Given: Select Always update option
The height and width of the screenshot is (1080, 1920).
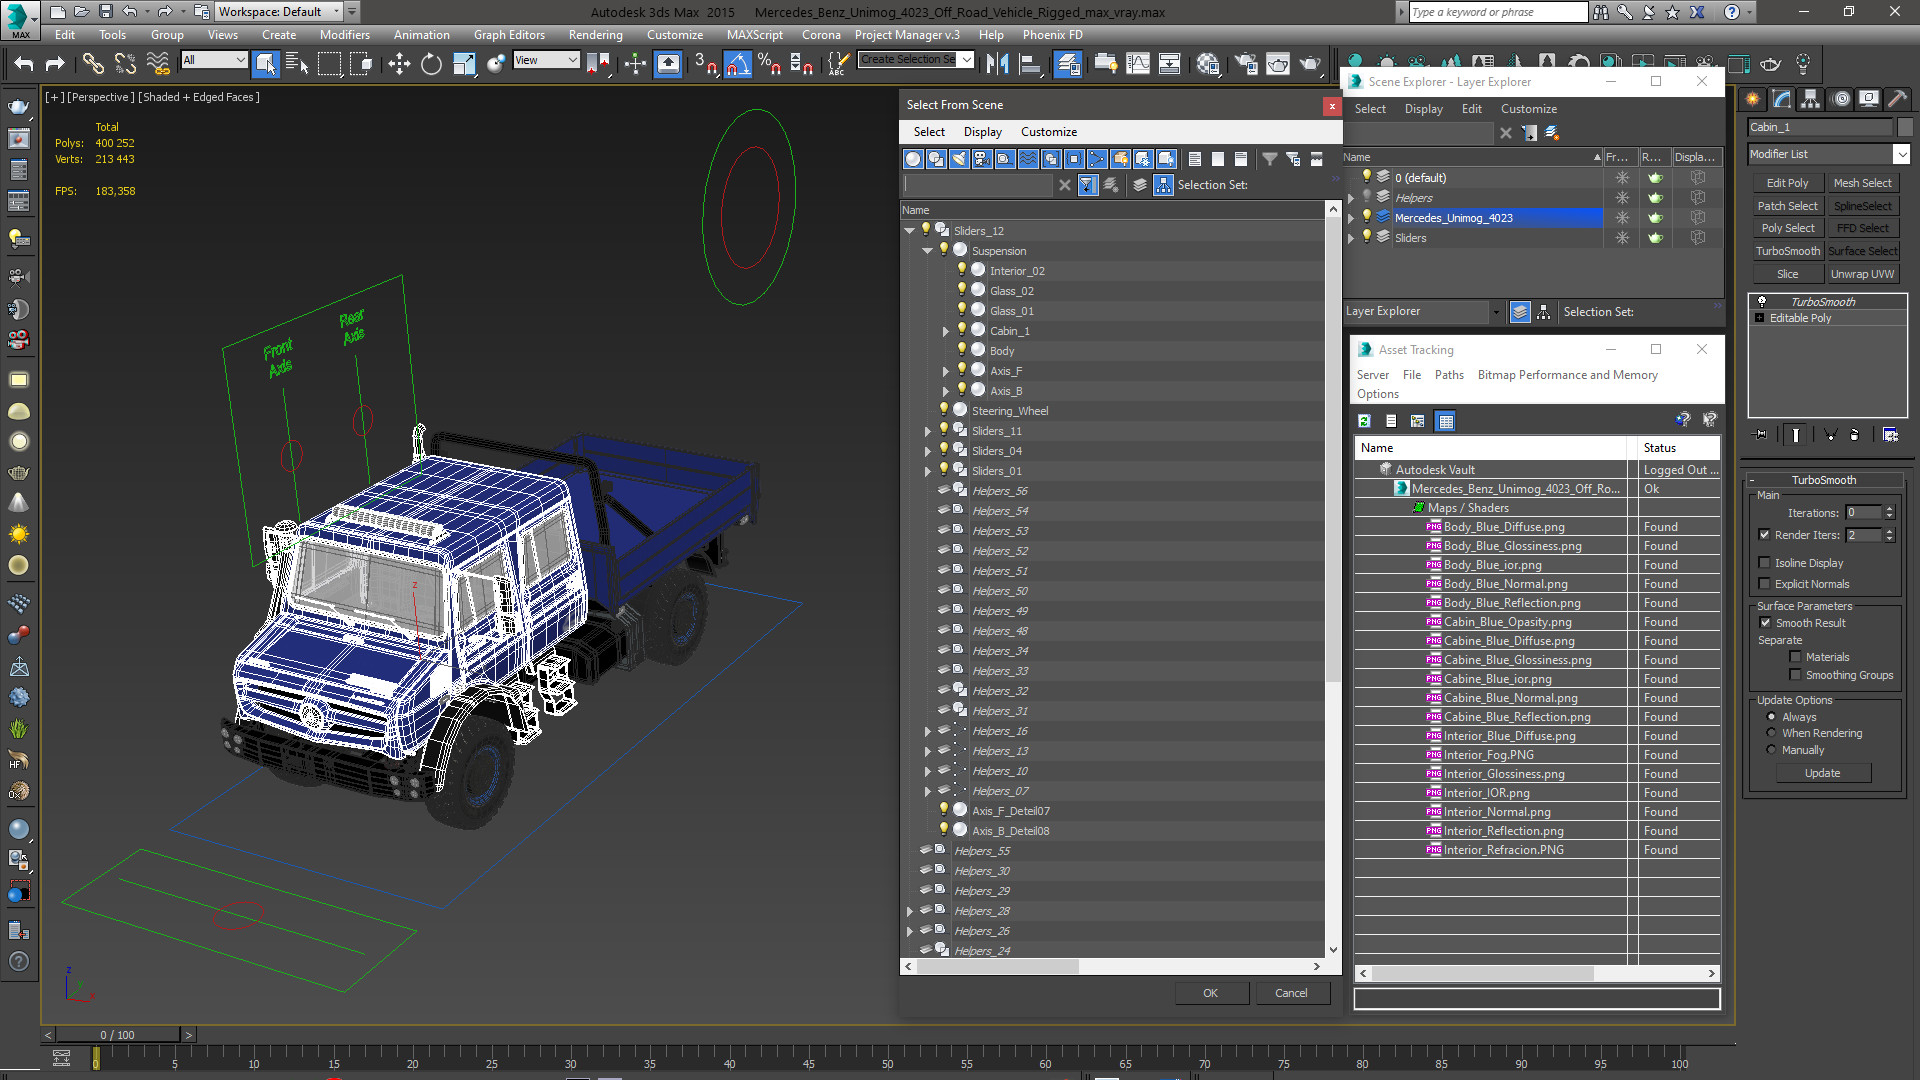Looking at the screenshot, I should click(1771, 717).
